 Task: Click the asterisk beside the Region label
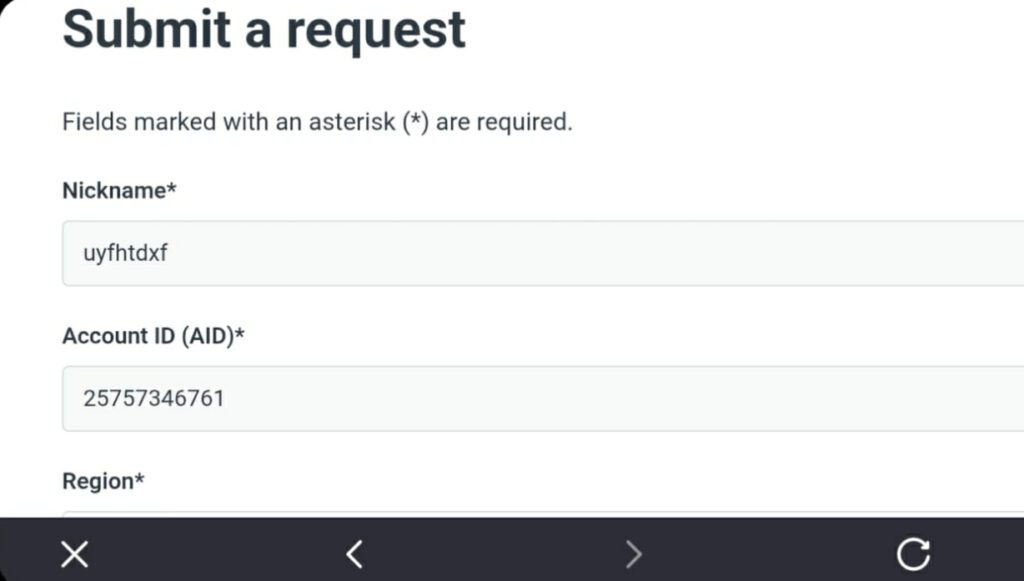(140, 479)
